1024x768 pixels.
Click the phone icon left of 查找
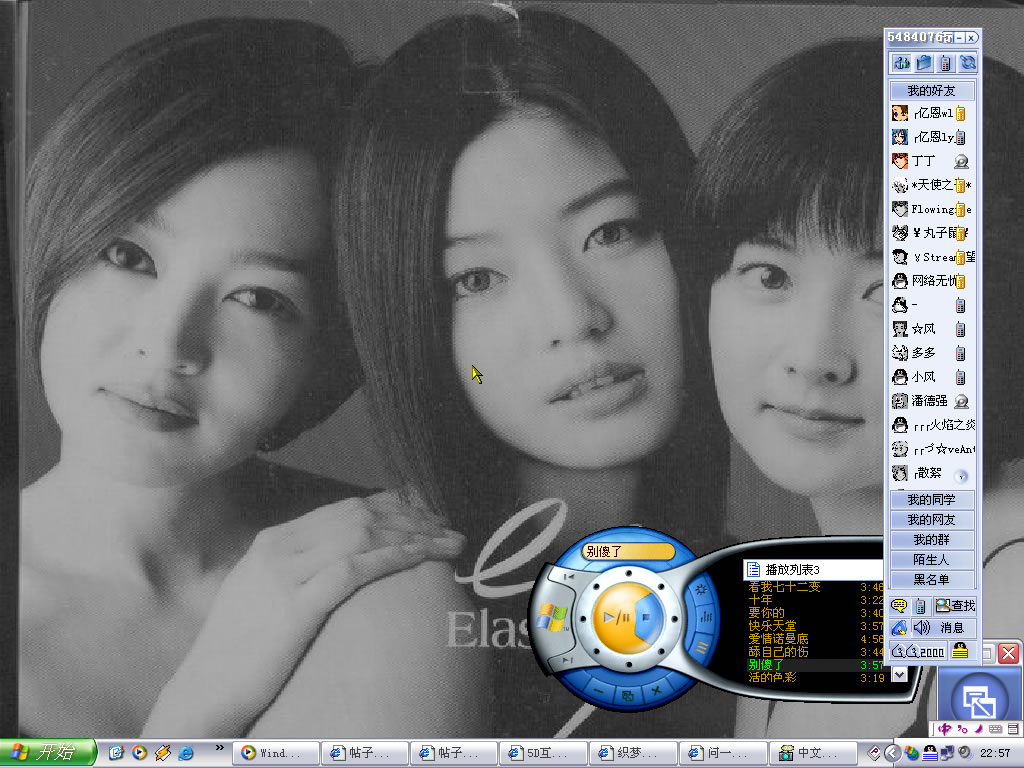[x=920, y=606]
